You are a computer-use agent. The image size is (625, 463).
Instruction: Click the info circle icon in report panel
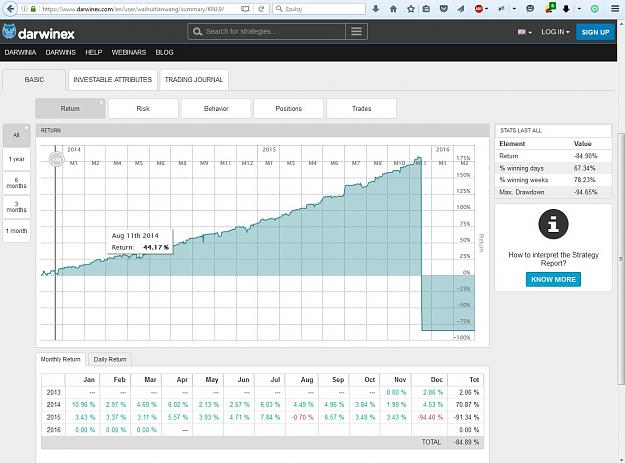click(x=553, y=224)
